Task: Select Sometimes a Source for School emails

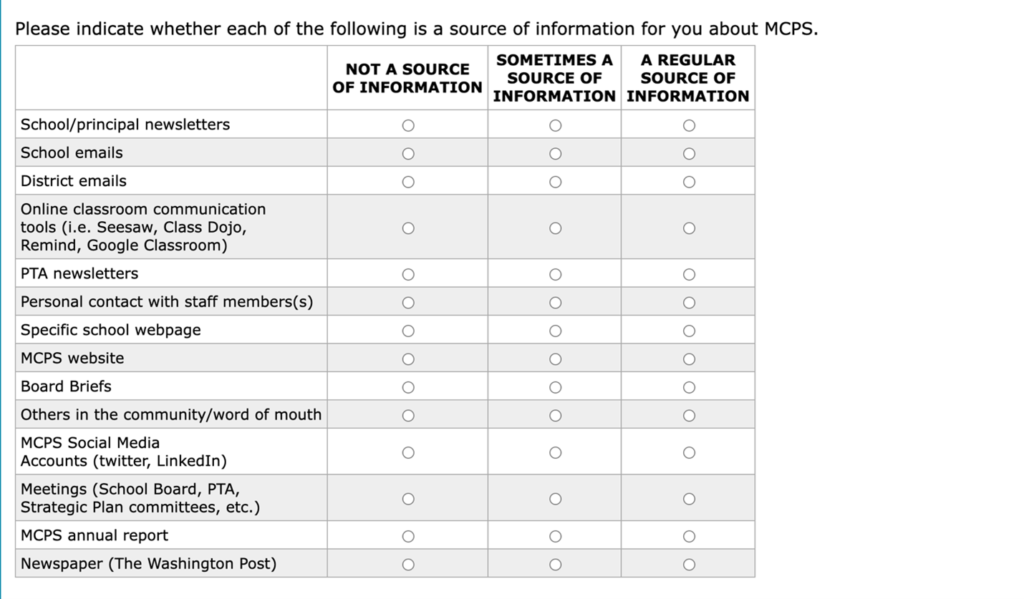Action: click(x=555, y=154)
